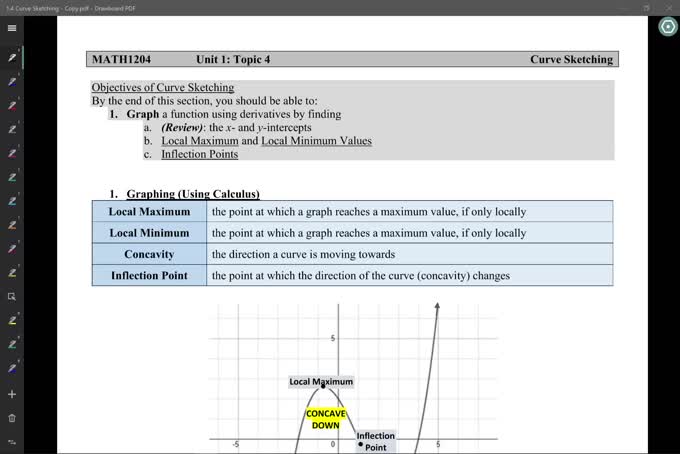Image resolution: width=680 pixels, height=454 pixels.
Task: Select the gray pen, fourth pen in the sidebar
Action: (x=12, y=129)
